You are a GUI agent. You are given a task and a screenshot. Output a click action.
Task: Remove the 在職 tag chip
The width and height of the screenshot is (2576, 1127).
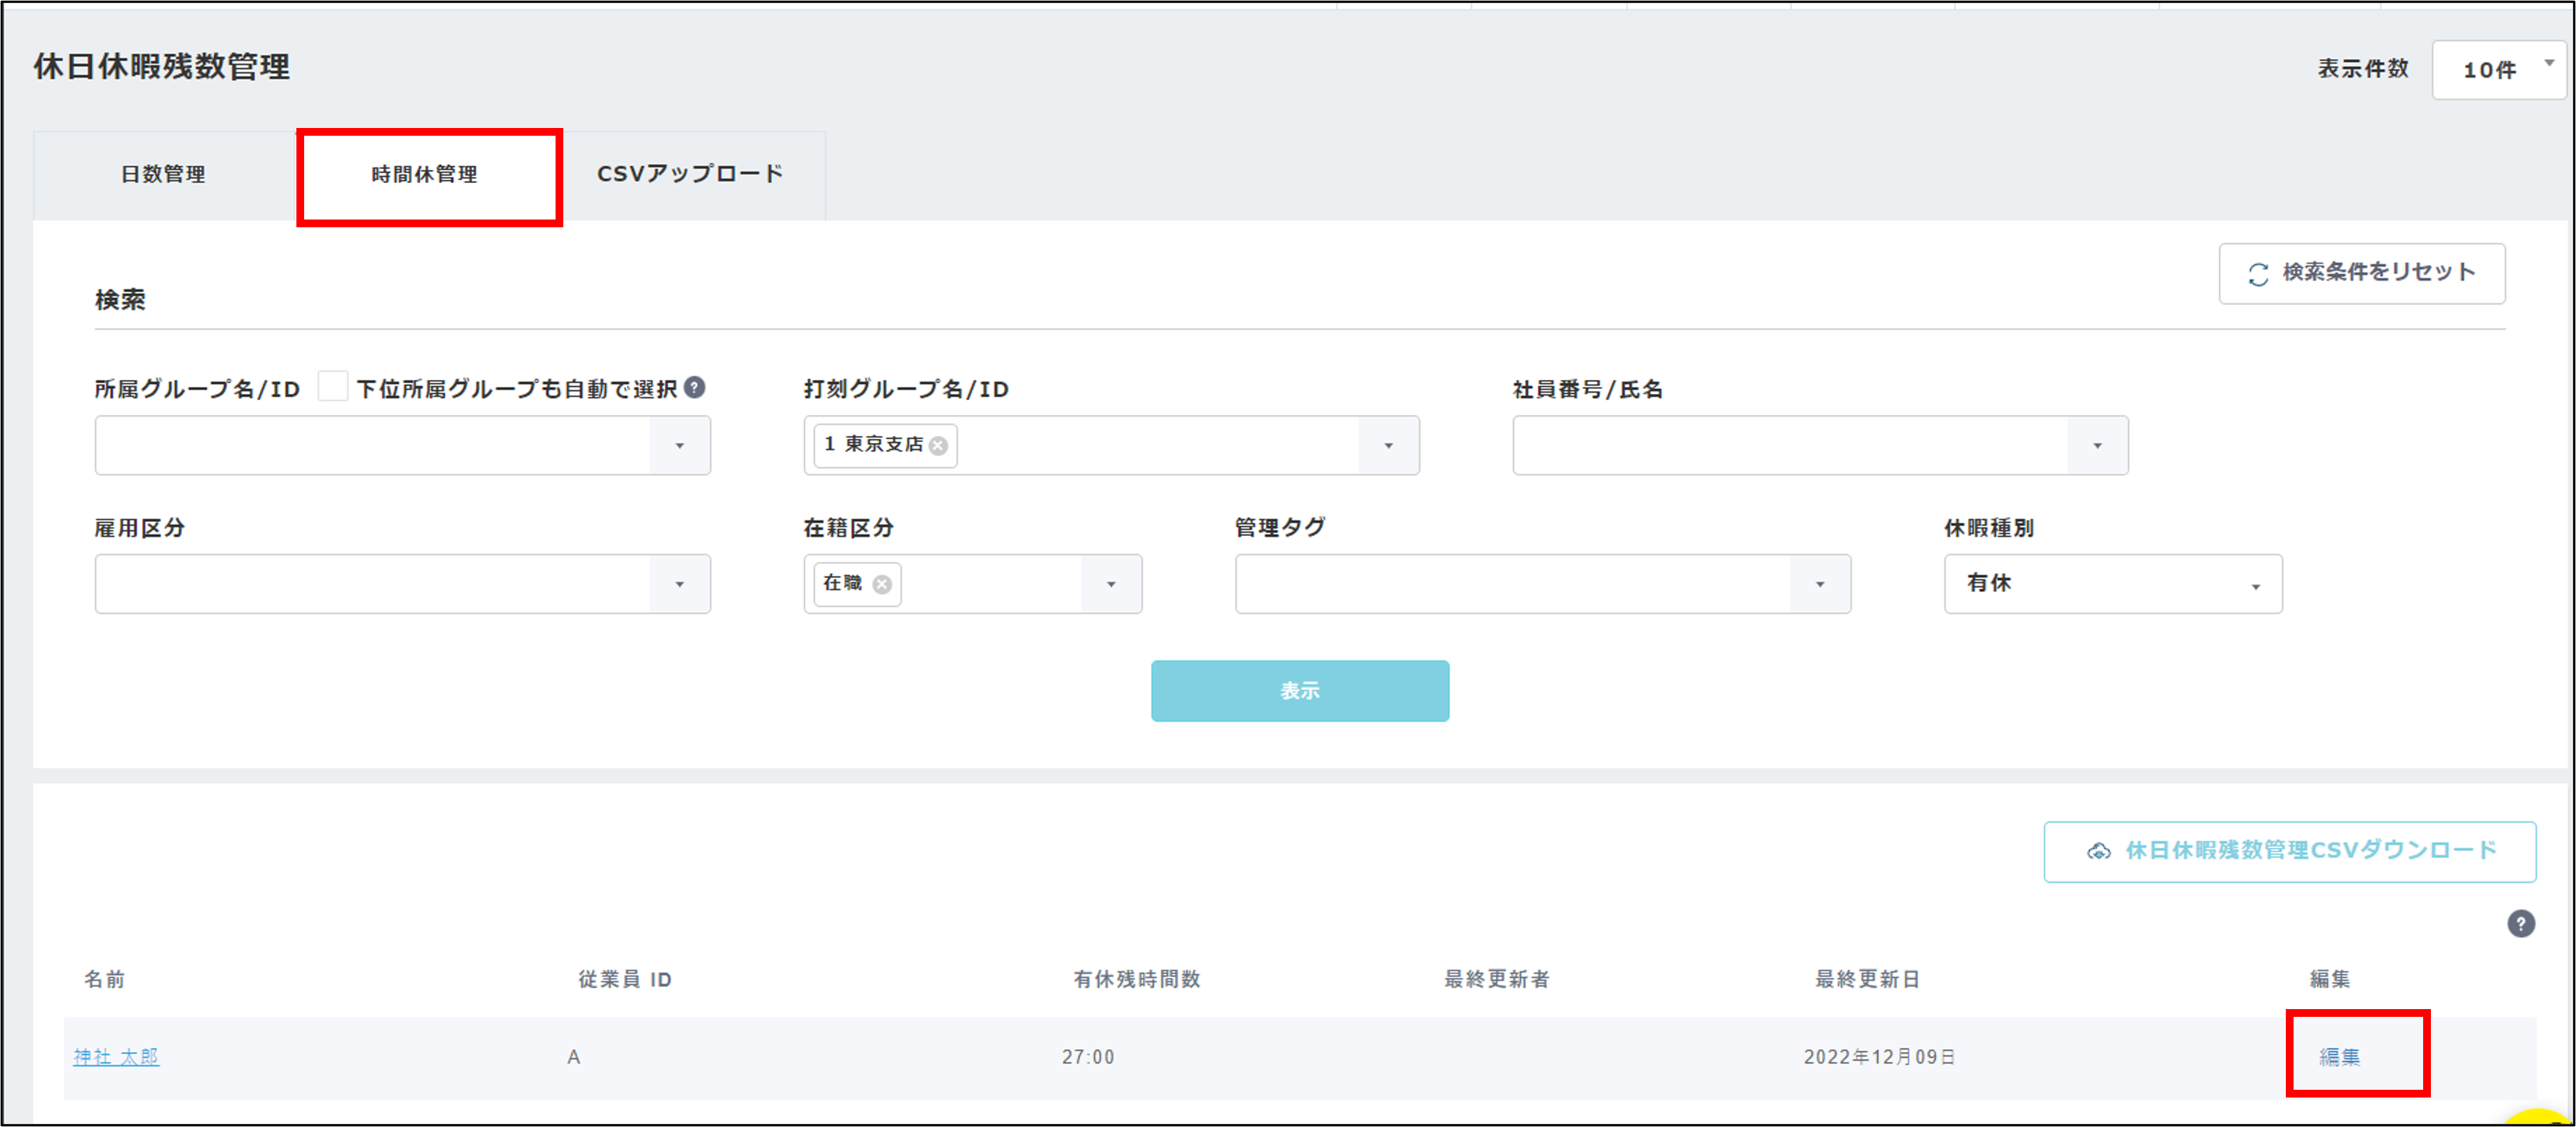(x=882, y=585)
